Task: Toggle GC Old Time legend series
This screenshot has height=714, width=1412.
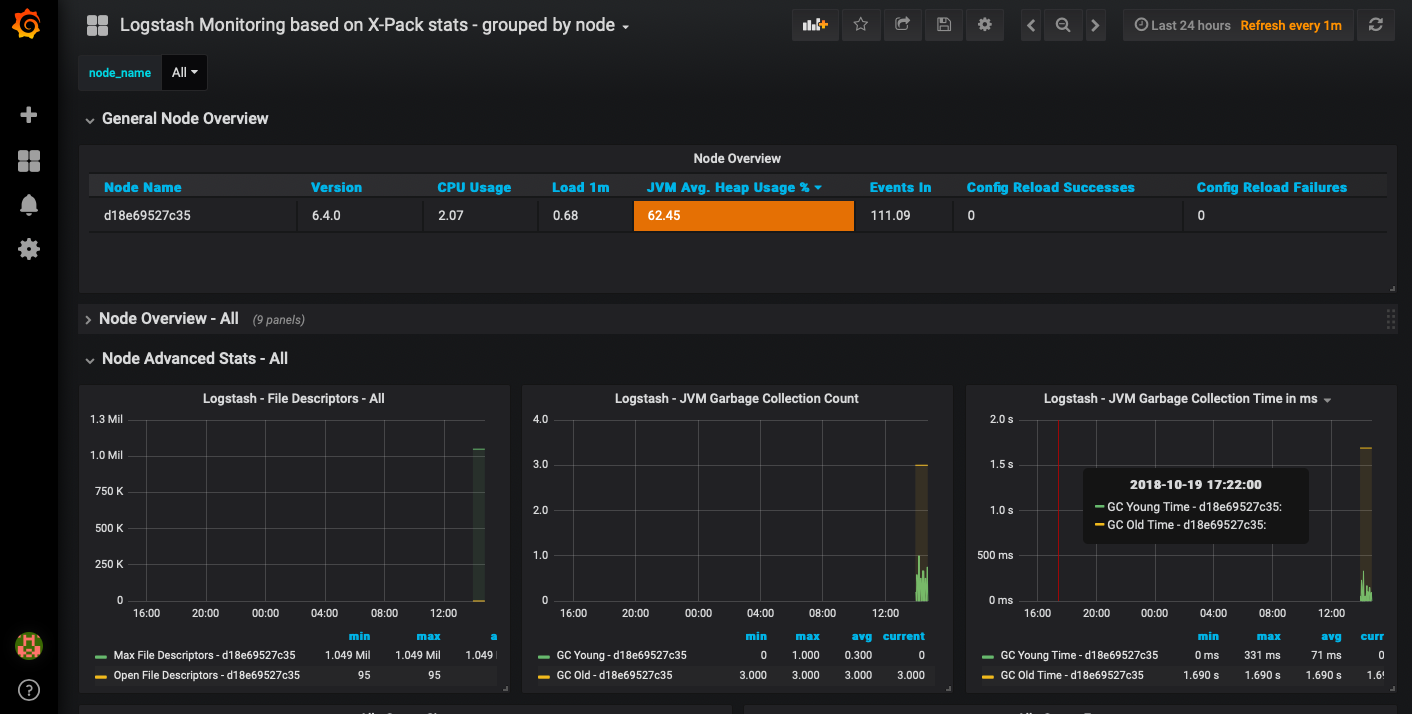Action: pos(1072,675)
